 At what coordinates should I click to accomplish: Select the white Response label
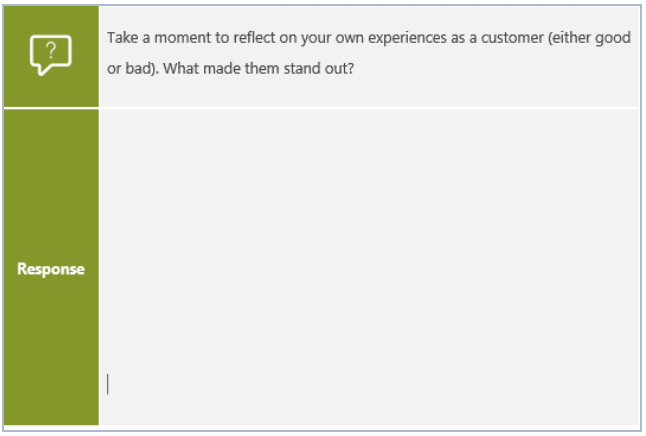tap(51, 269)
